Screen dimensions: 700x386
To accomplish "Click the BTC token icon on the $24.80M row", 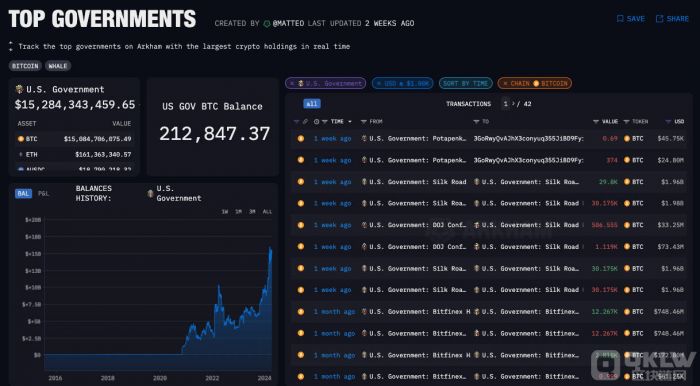I will pyautogui.click(x=627, y=160).
